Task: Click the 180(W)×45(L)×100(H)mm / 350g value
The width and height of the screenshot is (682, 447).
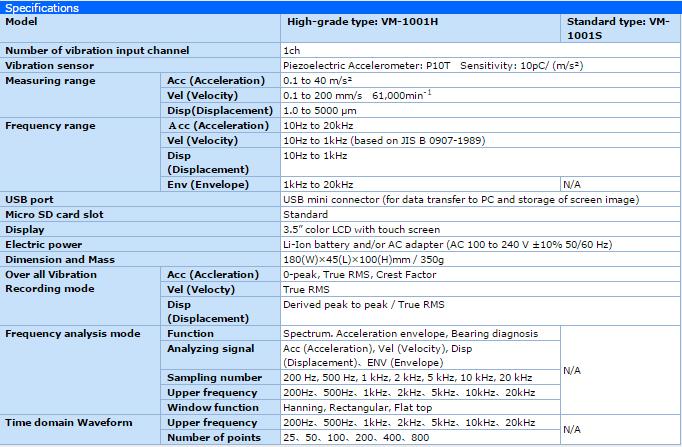Action: 363,260
